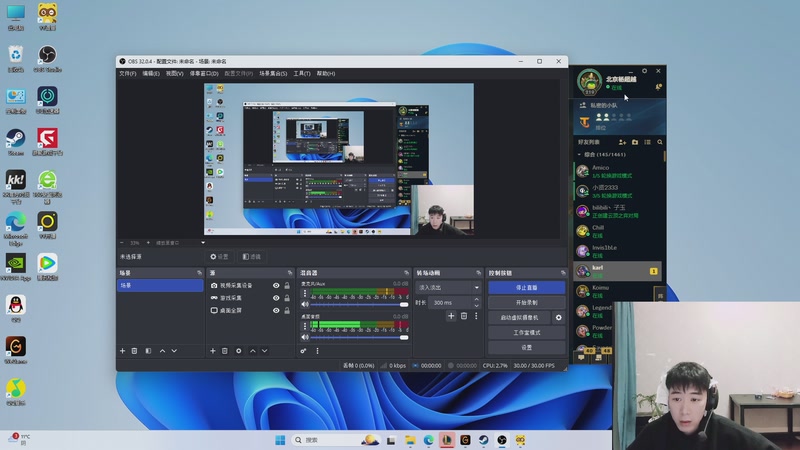The height and width of the screenshot is (450, 800).
Task: Adjust the Mic/Aux volume slider
Action: point(360,305)
